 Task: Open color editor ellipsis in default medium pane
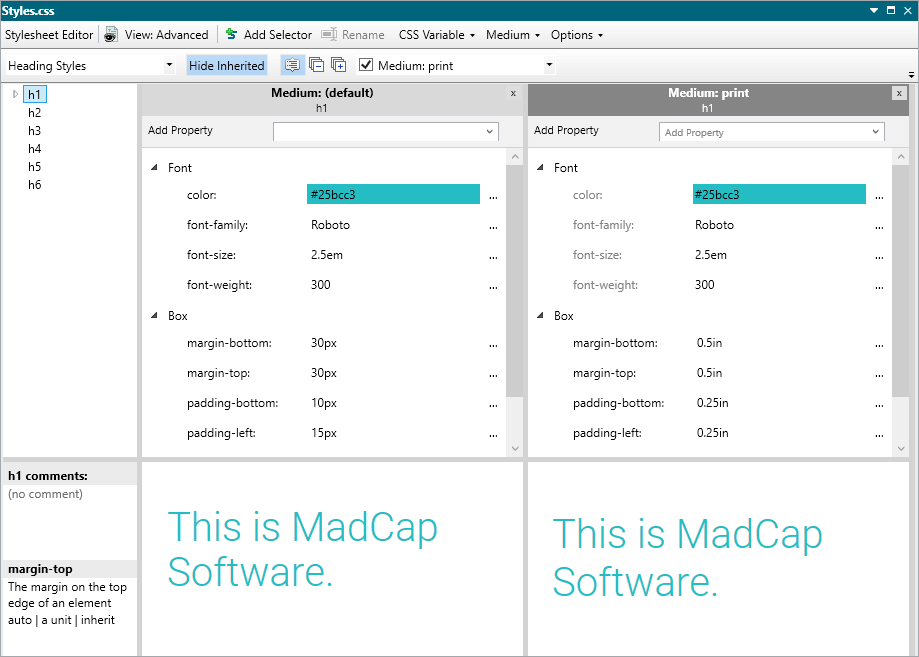point(493,196)
